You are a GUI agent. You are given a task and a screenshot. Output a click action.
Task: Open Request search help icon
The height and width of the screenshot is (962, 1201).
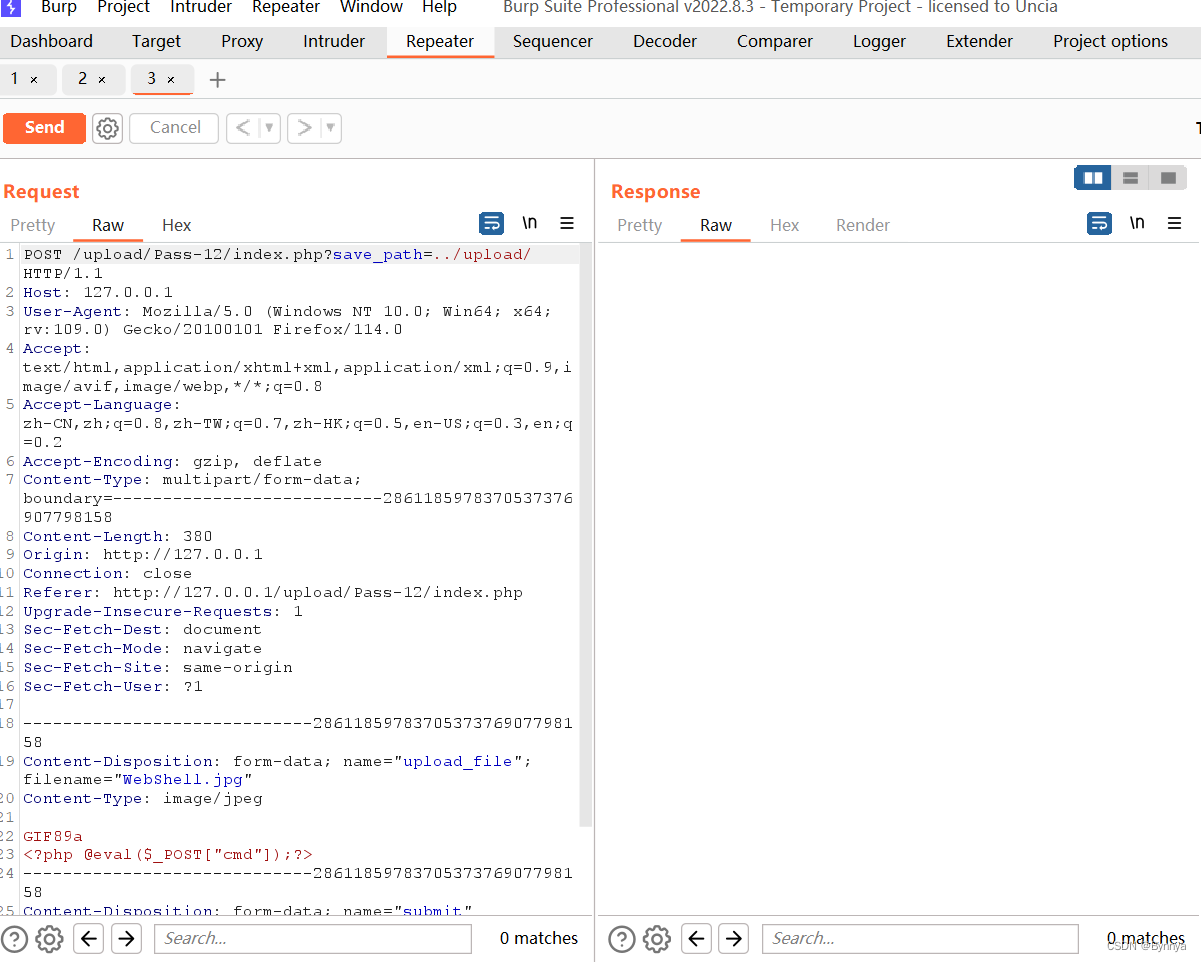pos(14,939)
